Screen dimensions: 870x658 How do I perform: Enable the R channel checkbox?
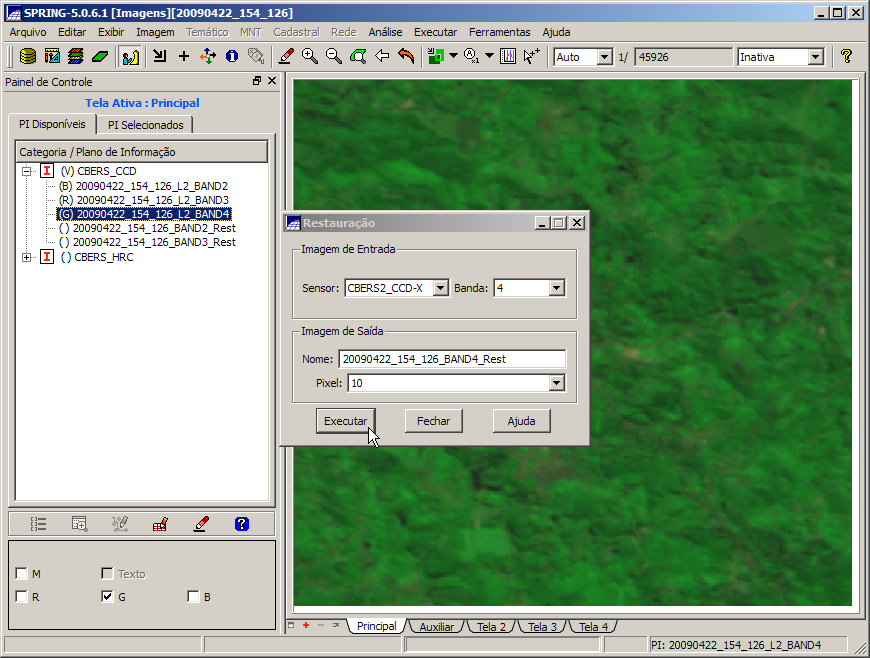click(22, 597)
